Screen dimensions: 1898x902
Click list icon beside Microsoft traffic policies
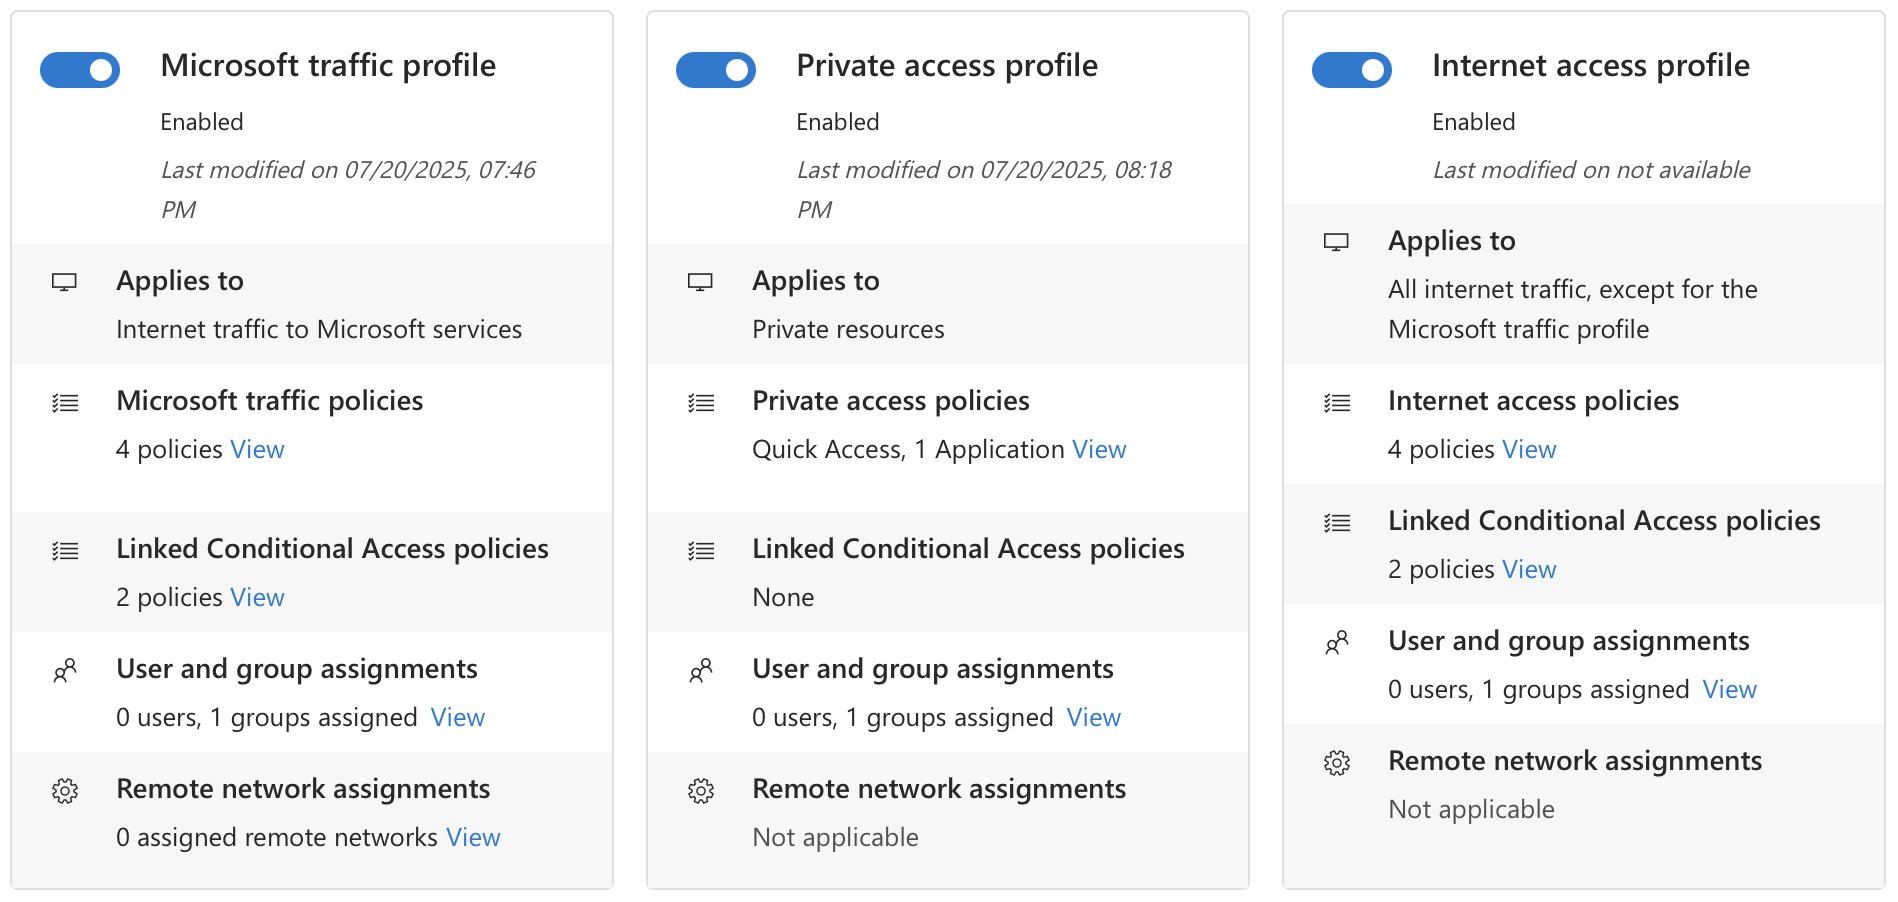coord(65,403)
